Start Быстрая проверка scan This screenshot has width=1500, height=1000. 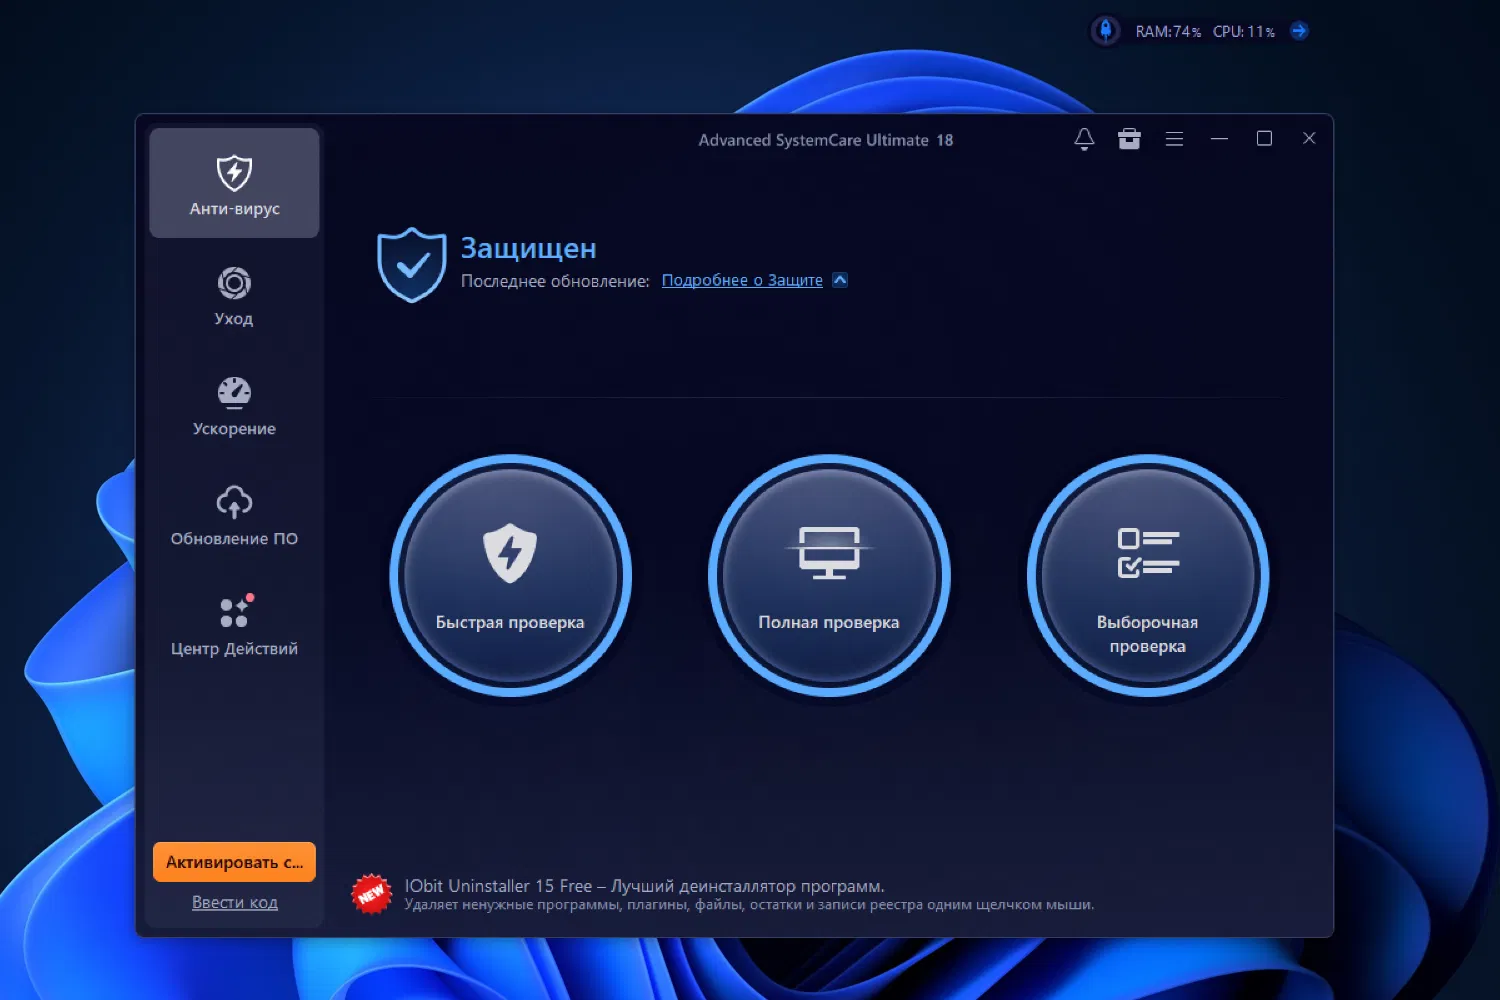tap(510, 575)
